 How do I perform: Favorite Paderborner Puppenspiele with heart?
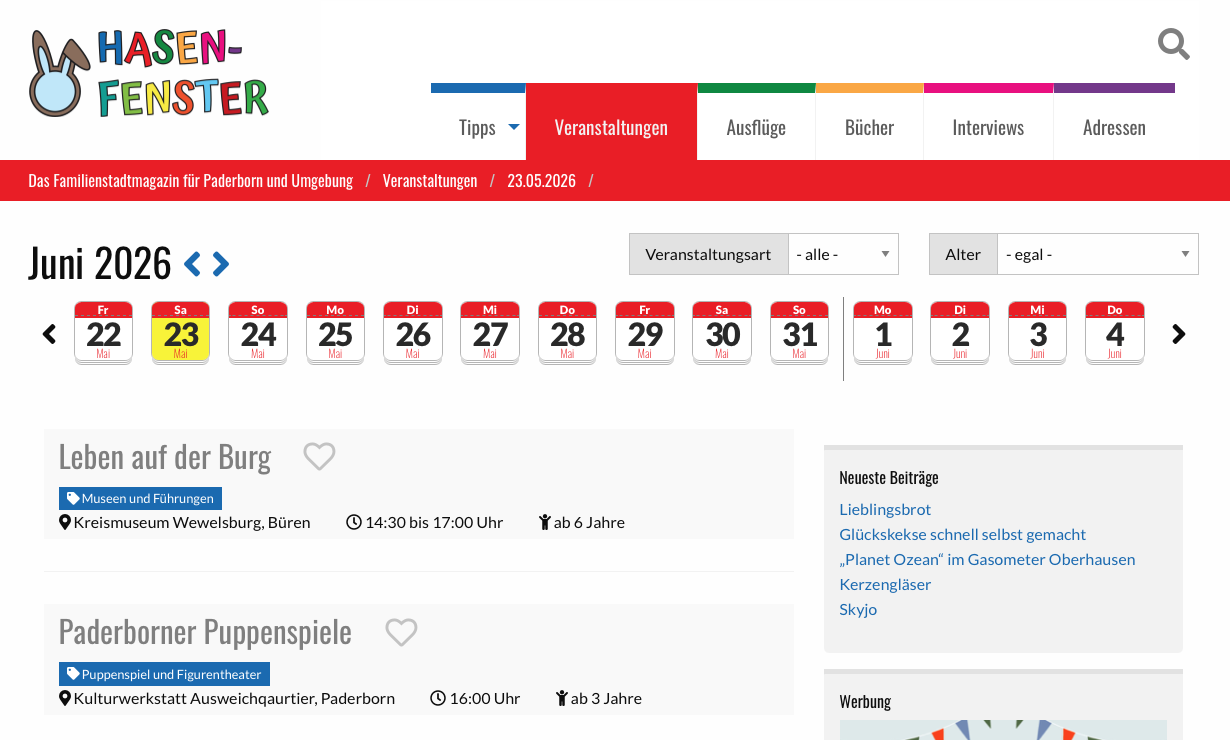pyautogui.click(x=401, y=632)
